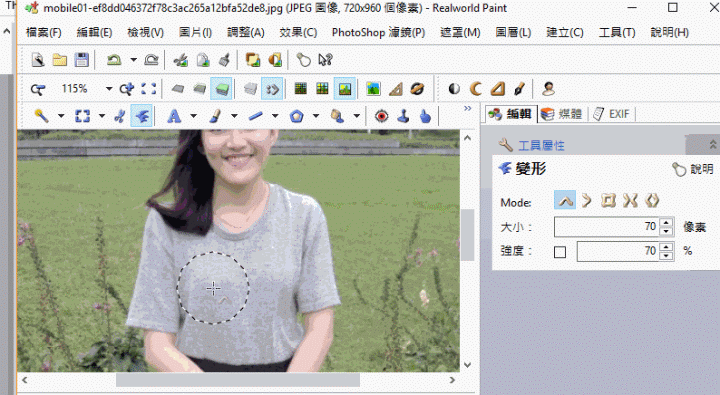Expand the magic wand tool dropdown arrow
Viewport: 720px width, 395px height.
[x=61, y=116]
